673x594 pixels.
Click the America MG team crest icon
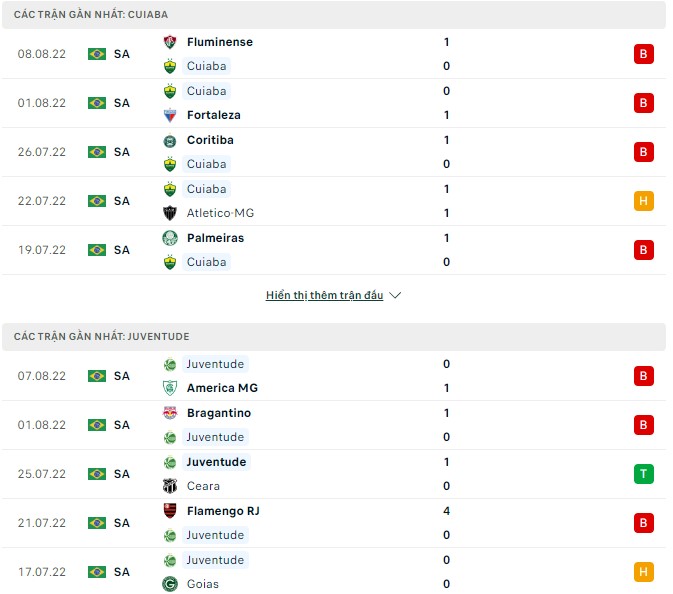[170, 388]
